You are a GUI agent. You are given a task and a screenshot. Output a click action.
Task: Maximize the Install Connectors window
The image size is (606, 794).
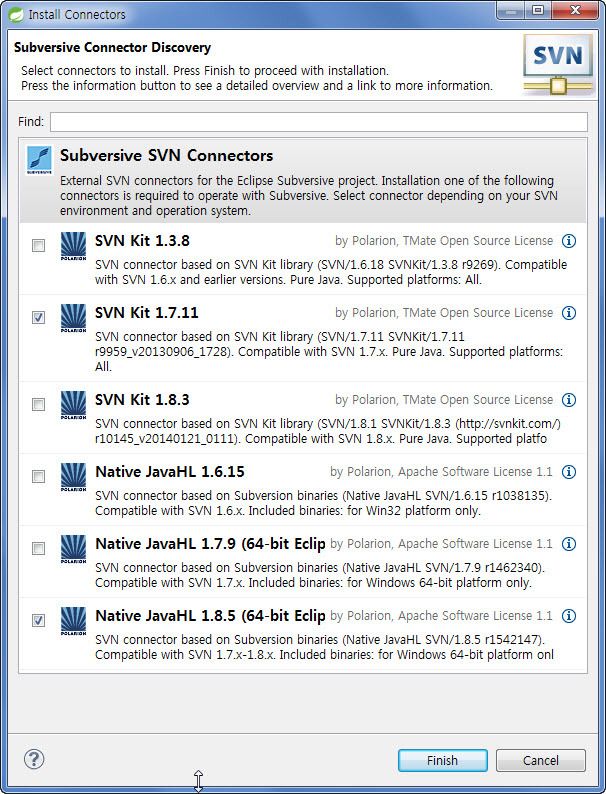[x=539, y=11]
